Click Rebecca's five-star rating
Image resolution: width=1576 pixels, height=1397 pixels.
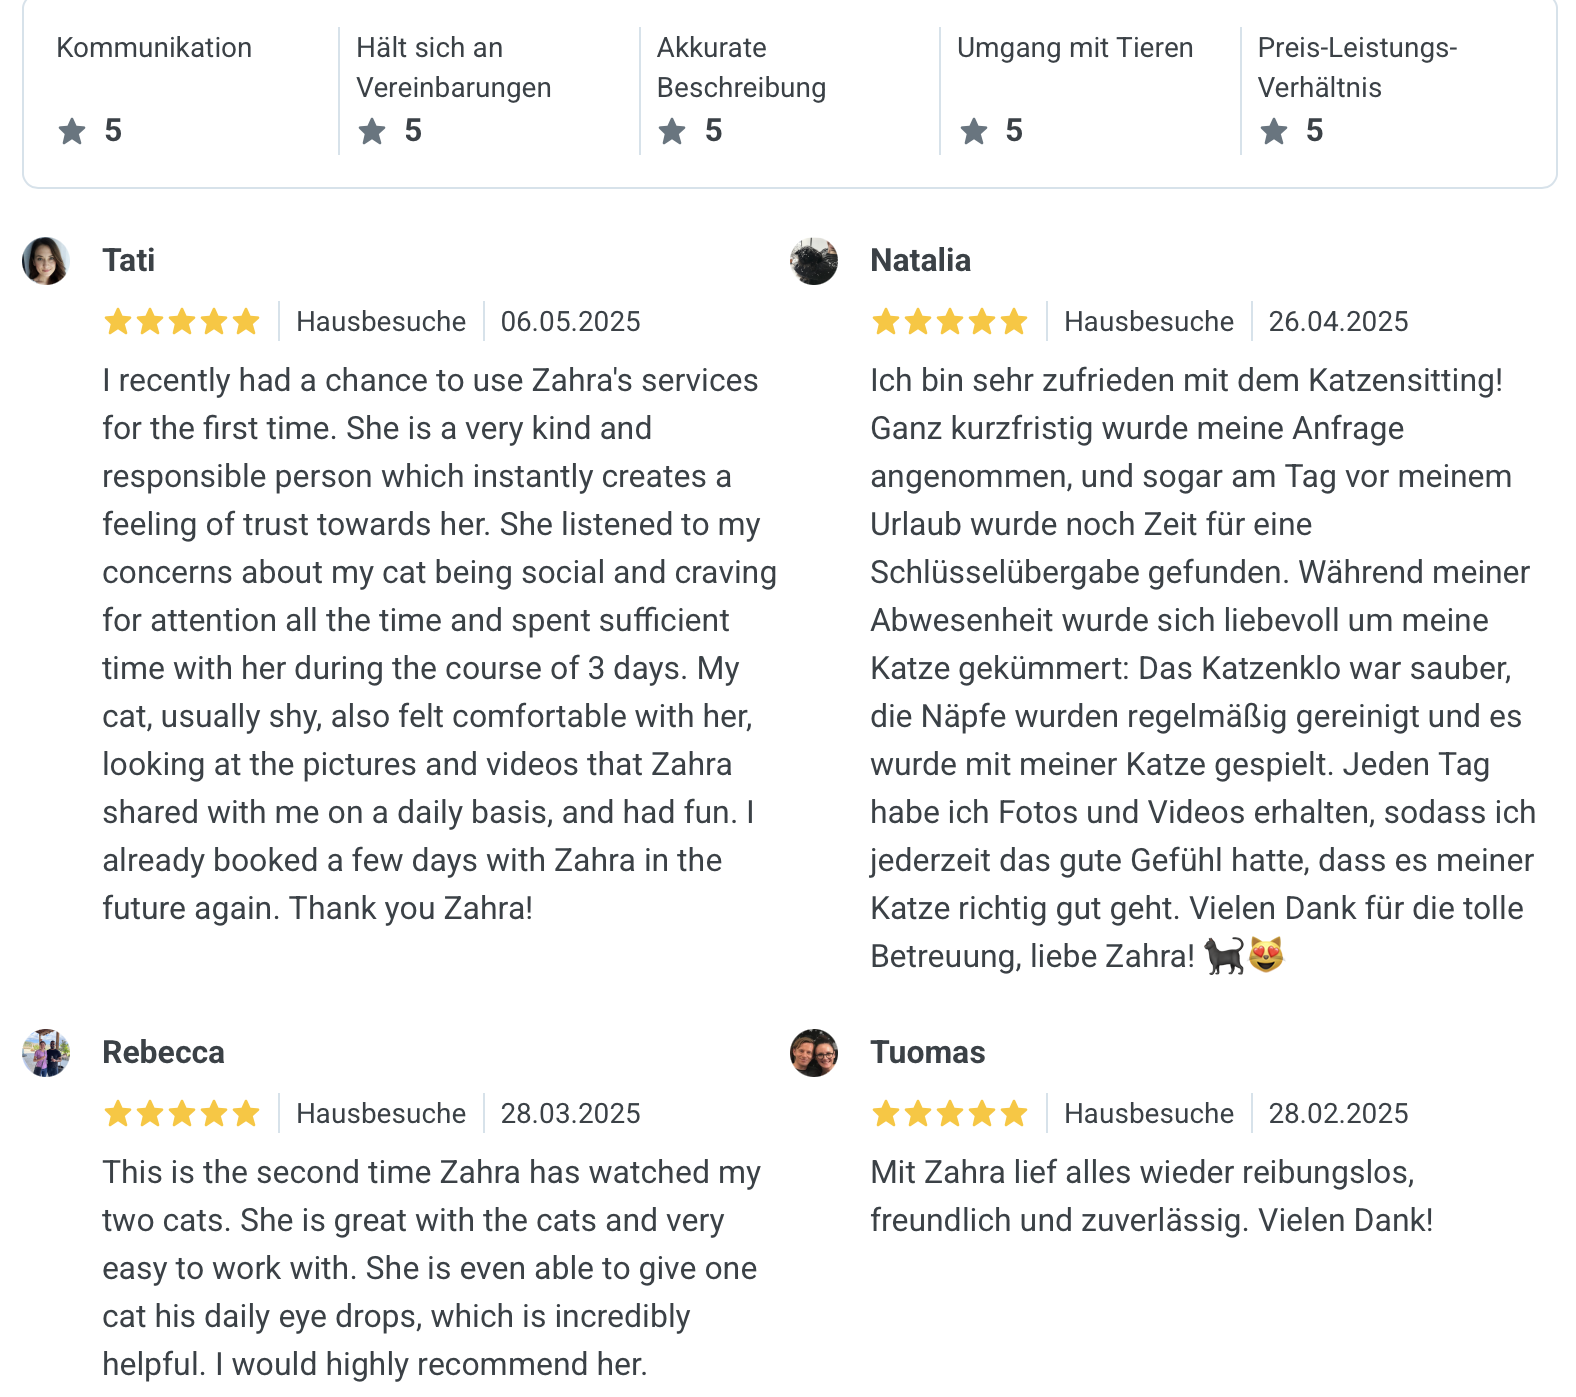point(181,1114)
